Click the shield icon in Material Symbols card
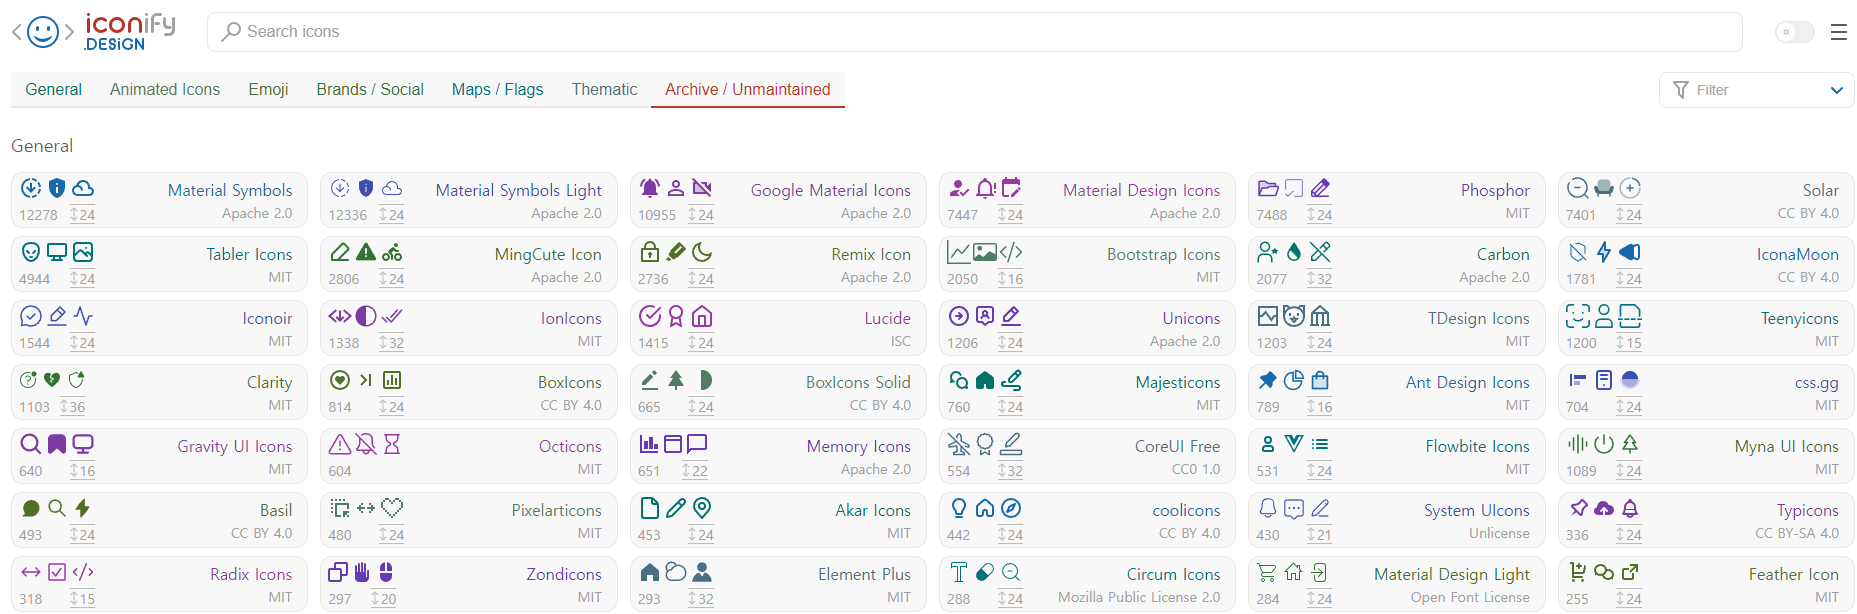Viewport: 1857px width, 614px height. tap(57, 188)
